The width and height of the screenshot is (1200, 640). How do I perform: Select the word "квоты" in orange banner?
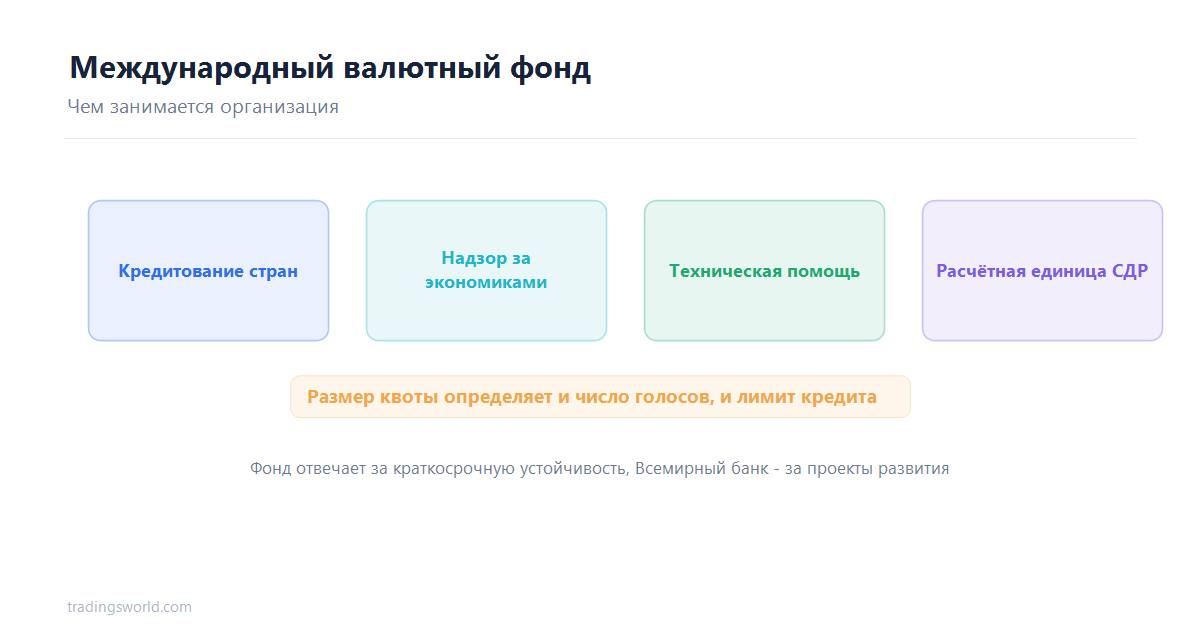point(410,397)
